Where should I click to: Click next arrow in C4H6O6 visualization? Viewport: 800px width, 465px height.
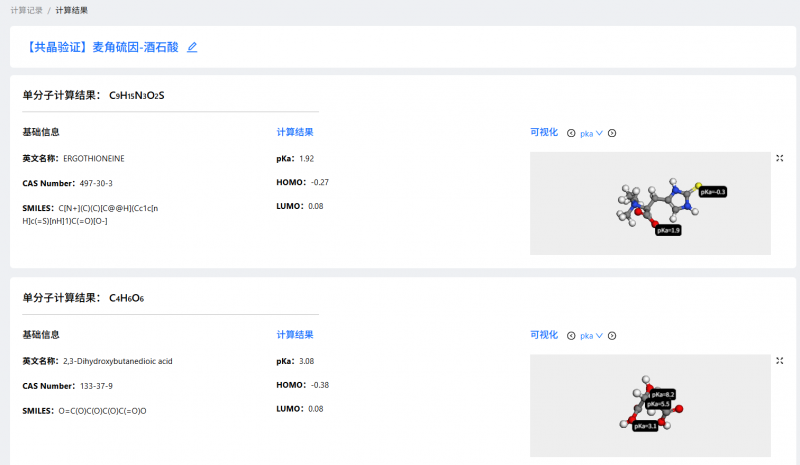(612, 336)
